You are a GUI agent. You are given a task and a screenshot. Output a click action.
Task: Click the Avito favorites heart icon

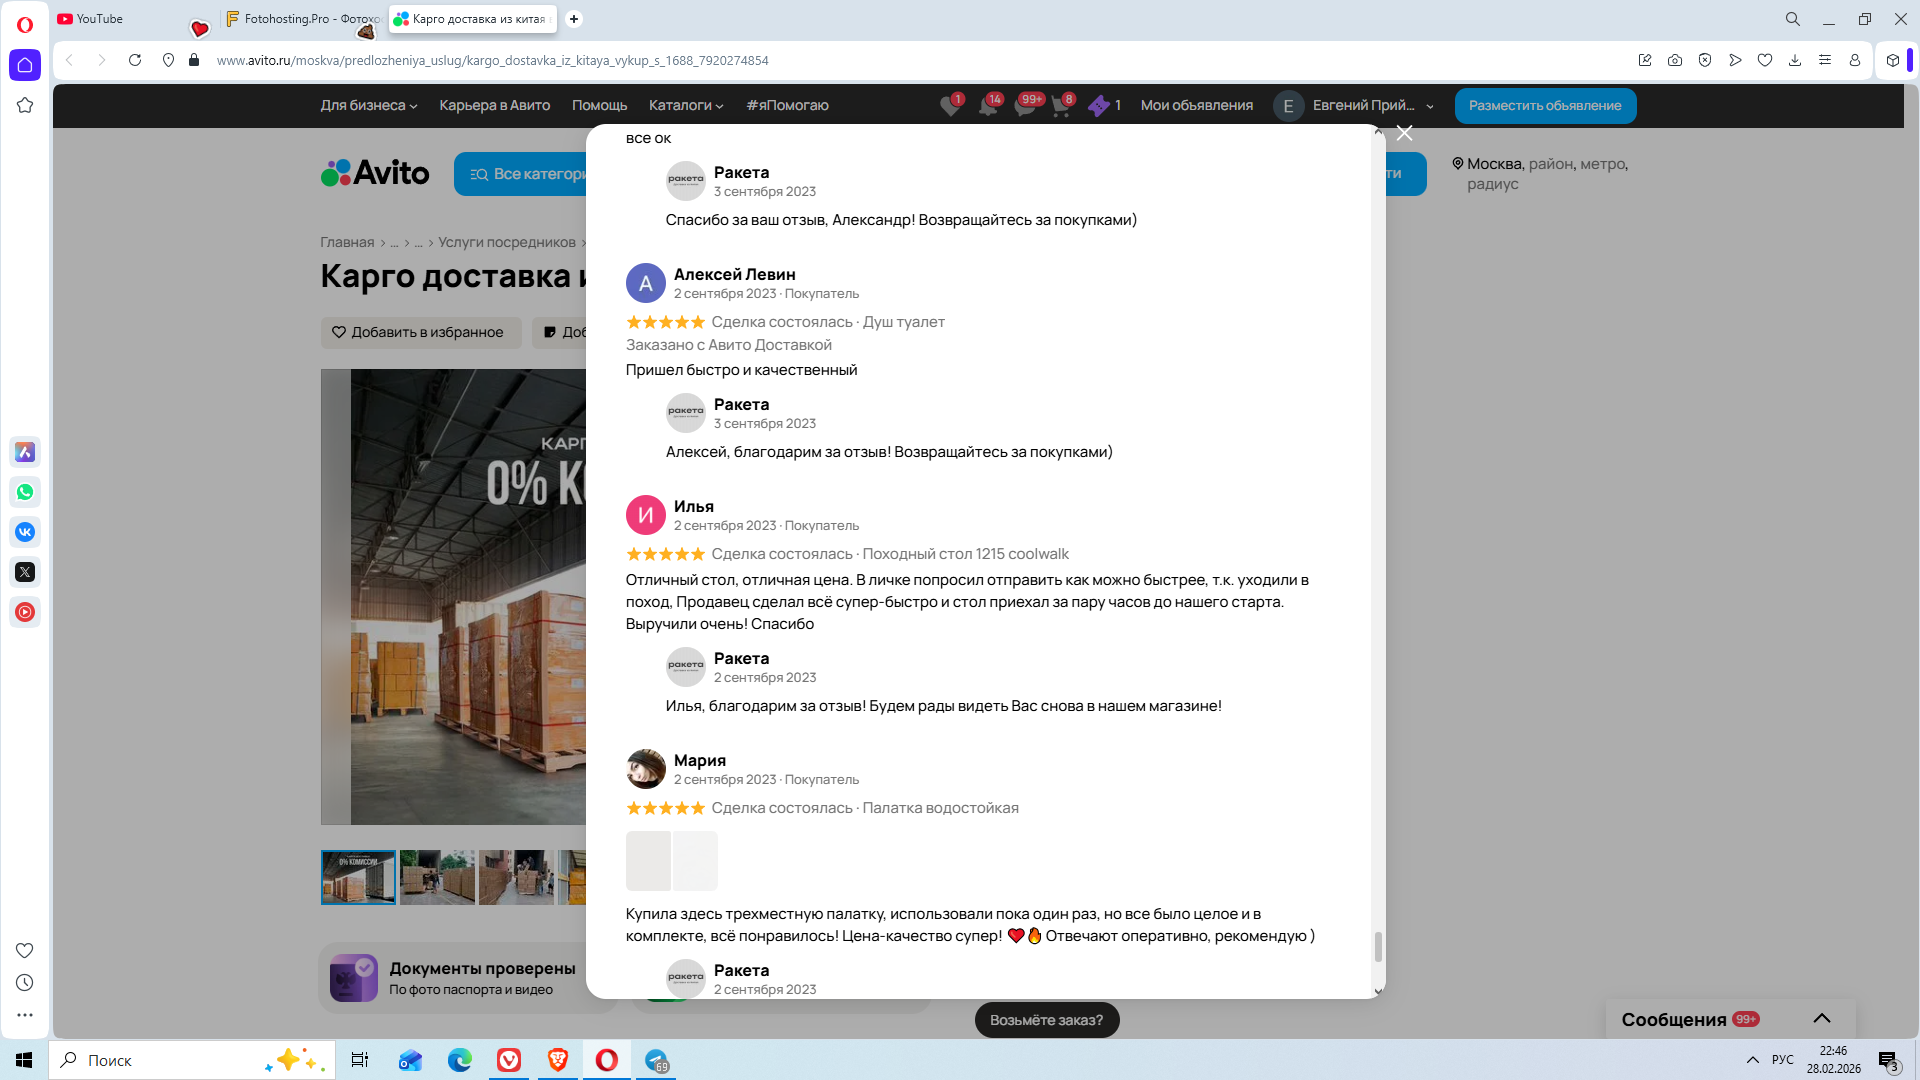pyautogui.click(x=949, y=106)
